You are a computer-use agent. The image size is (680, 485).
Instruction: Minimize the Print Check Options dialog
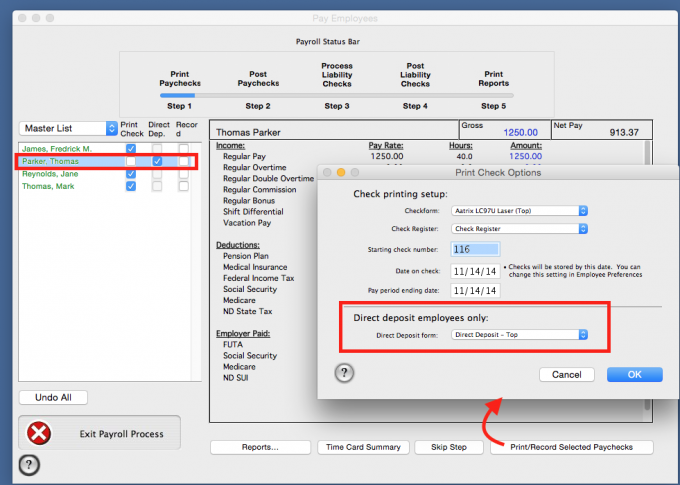pyautogui.click(x=341, y=173)
